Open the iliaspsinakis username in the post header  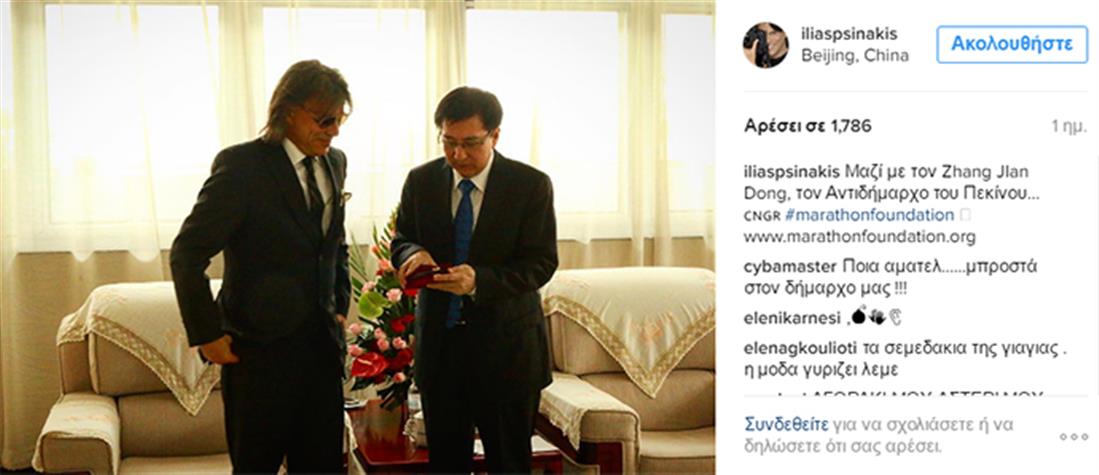[849, 34]
